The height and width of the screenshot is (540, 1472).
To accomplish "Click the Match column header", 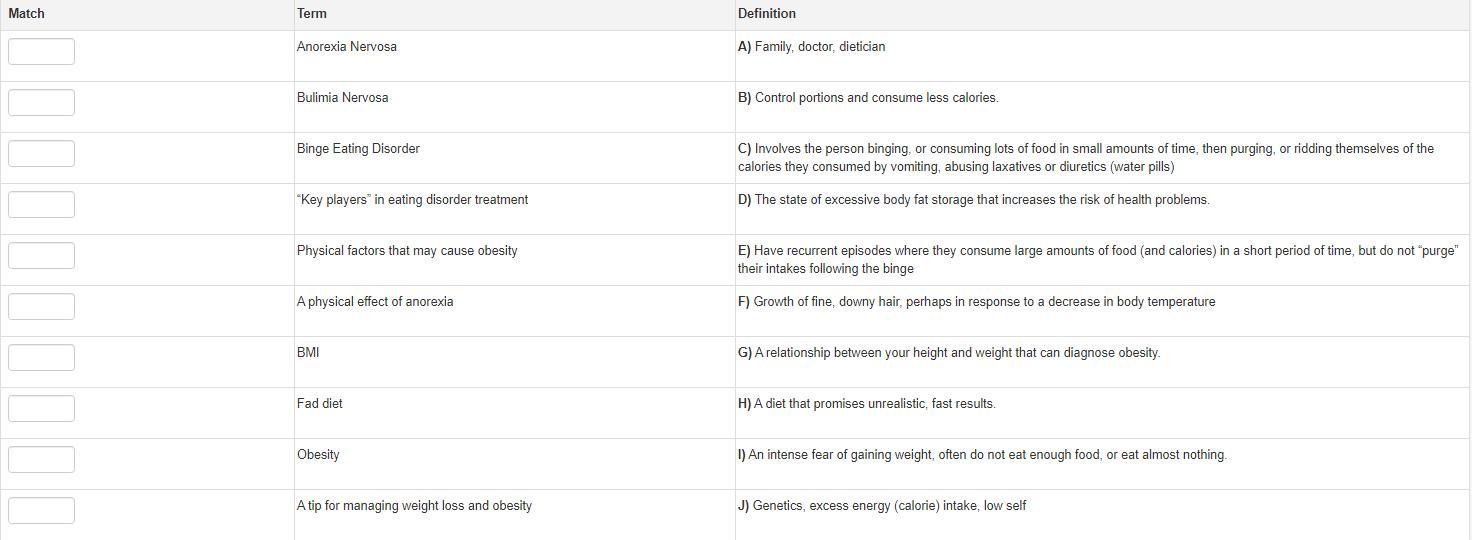I will click(26, 13).
